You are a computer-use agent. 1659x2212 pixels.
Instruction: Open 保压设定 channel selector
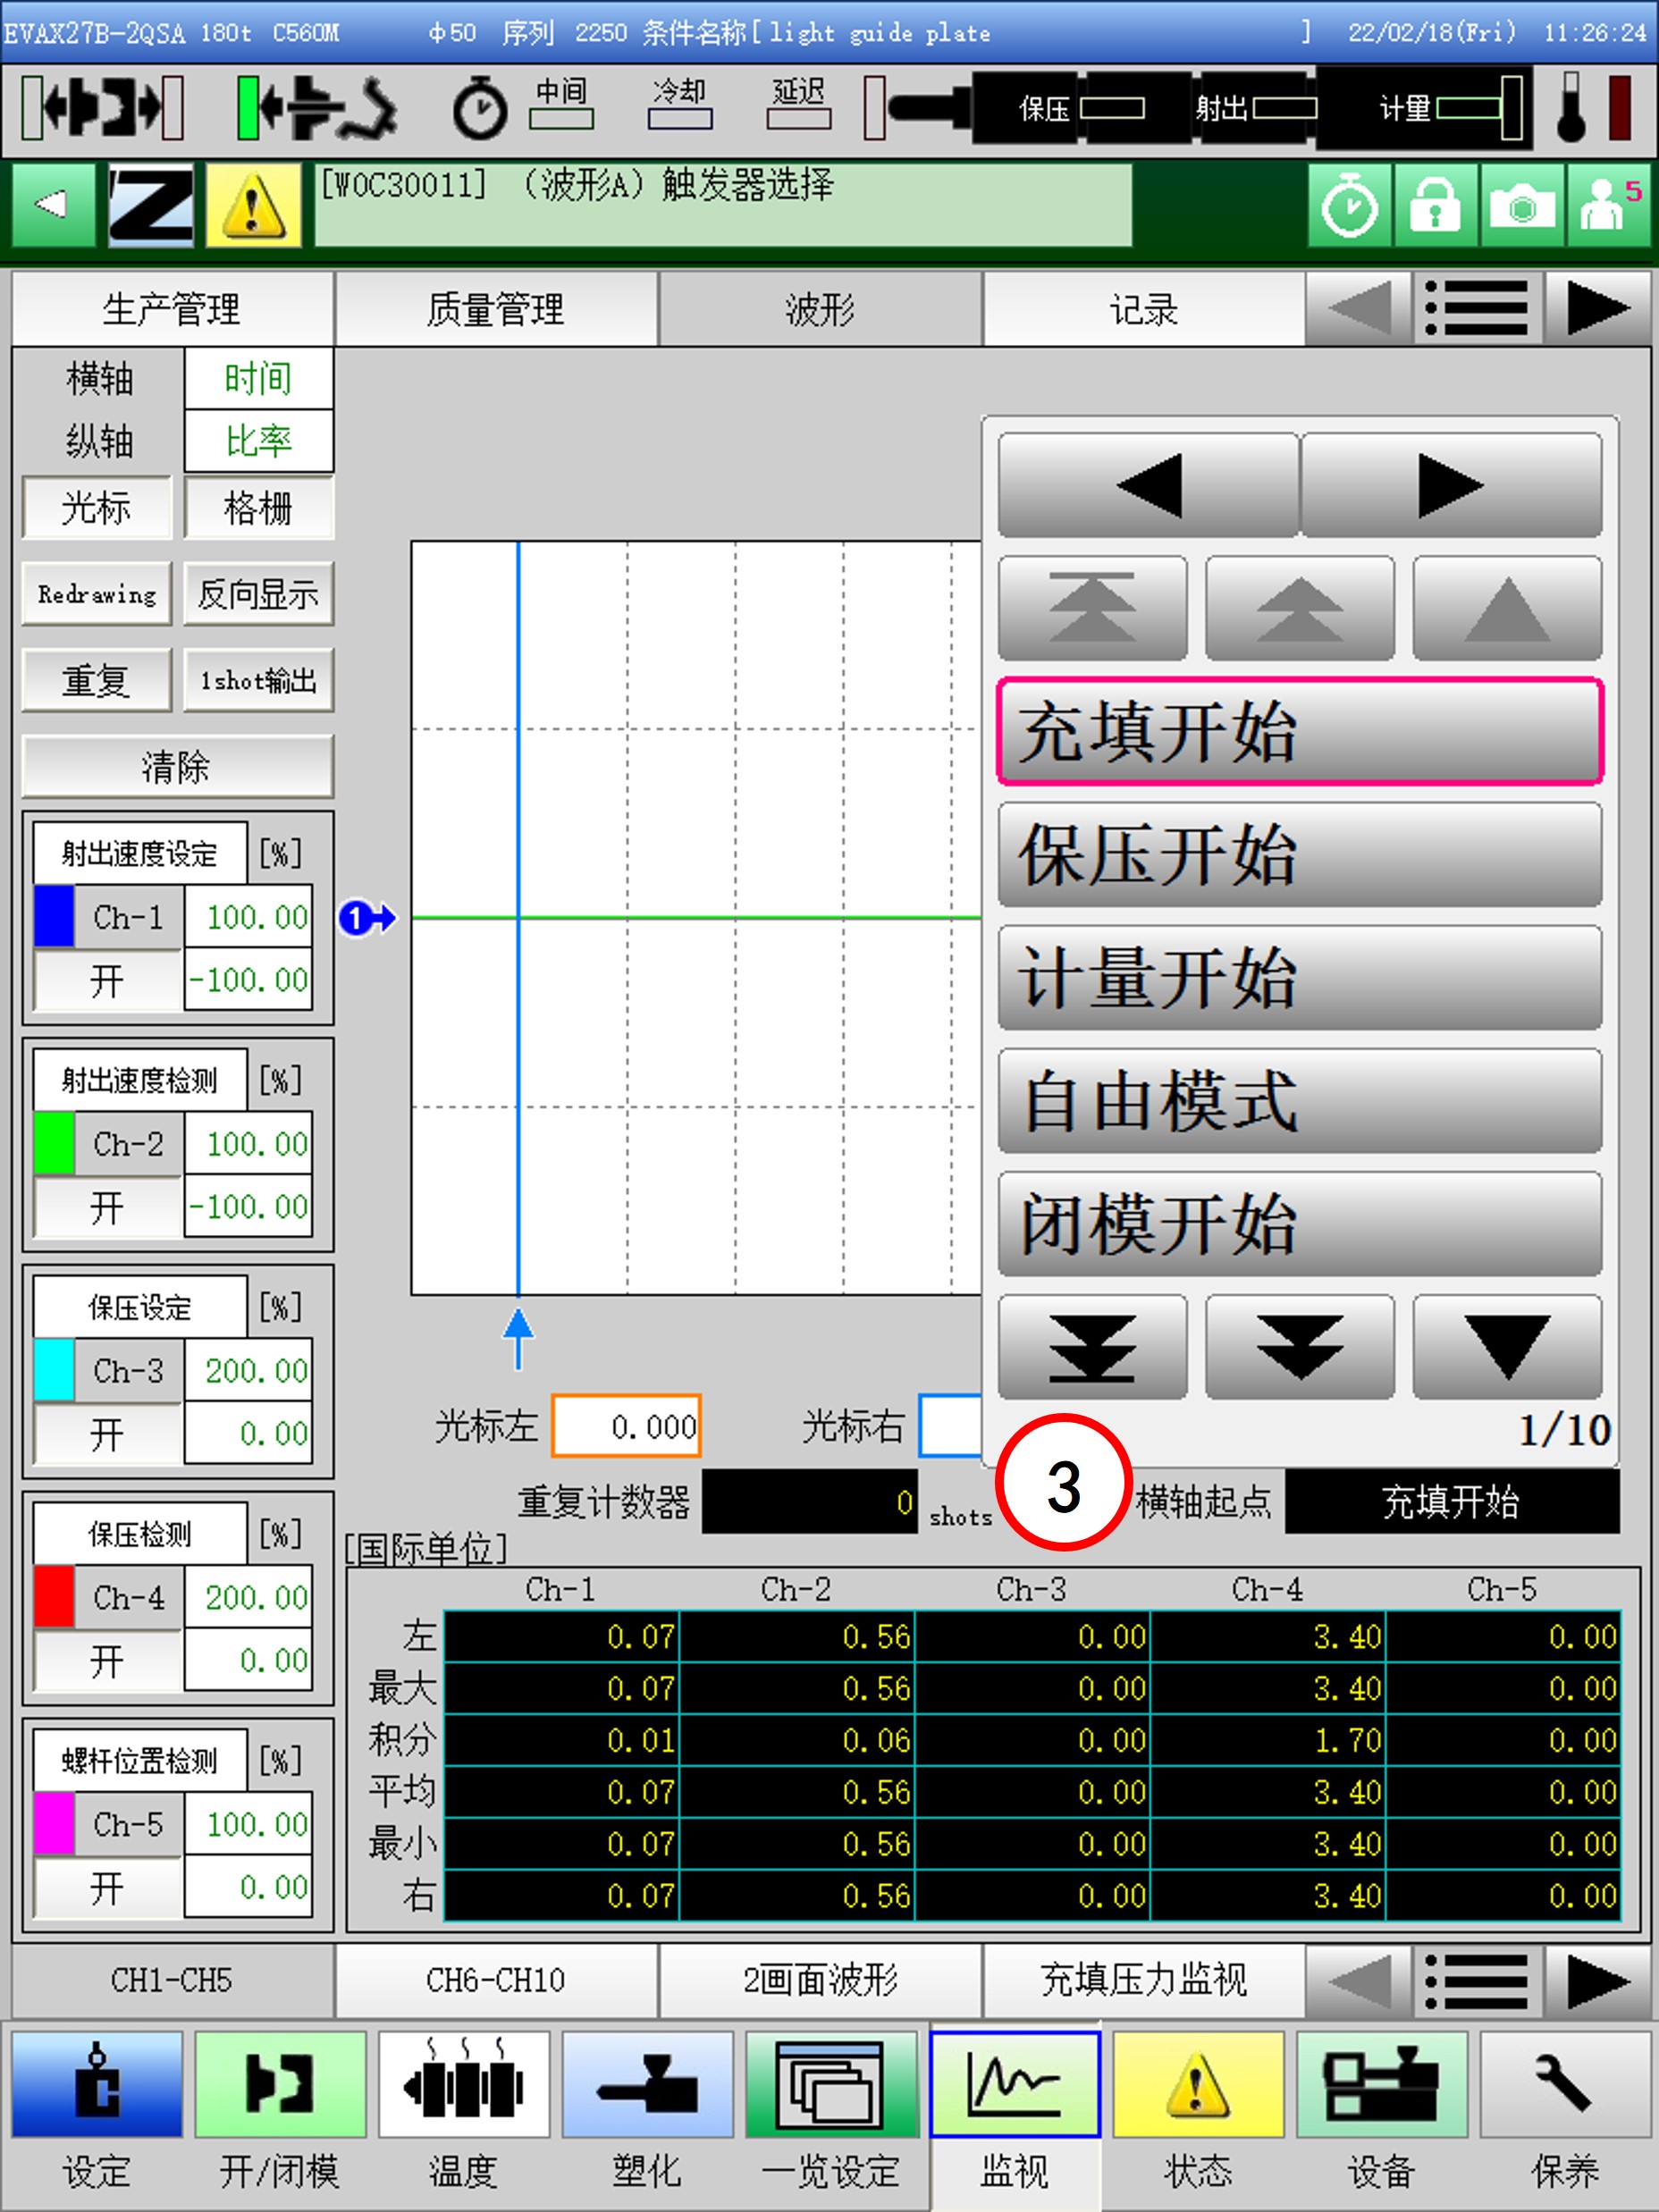click(140, 1307)
